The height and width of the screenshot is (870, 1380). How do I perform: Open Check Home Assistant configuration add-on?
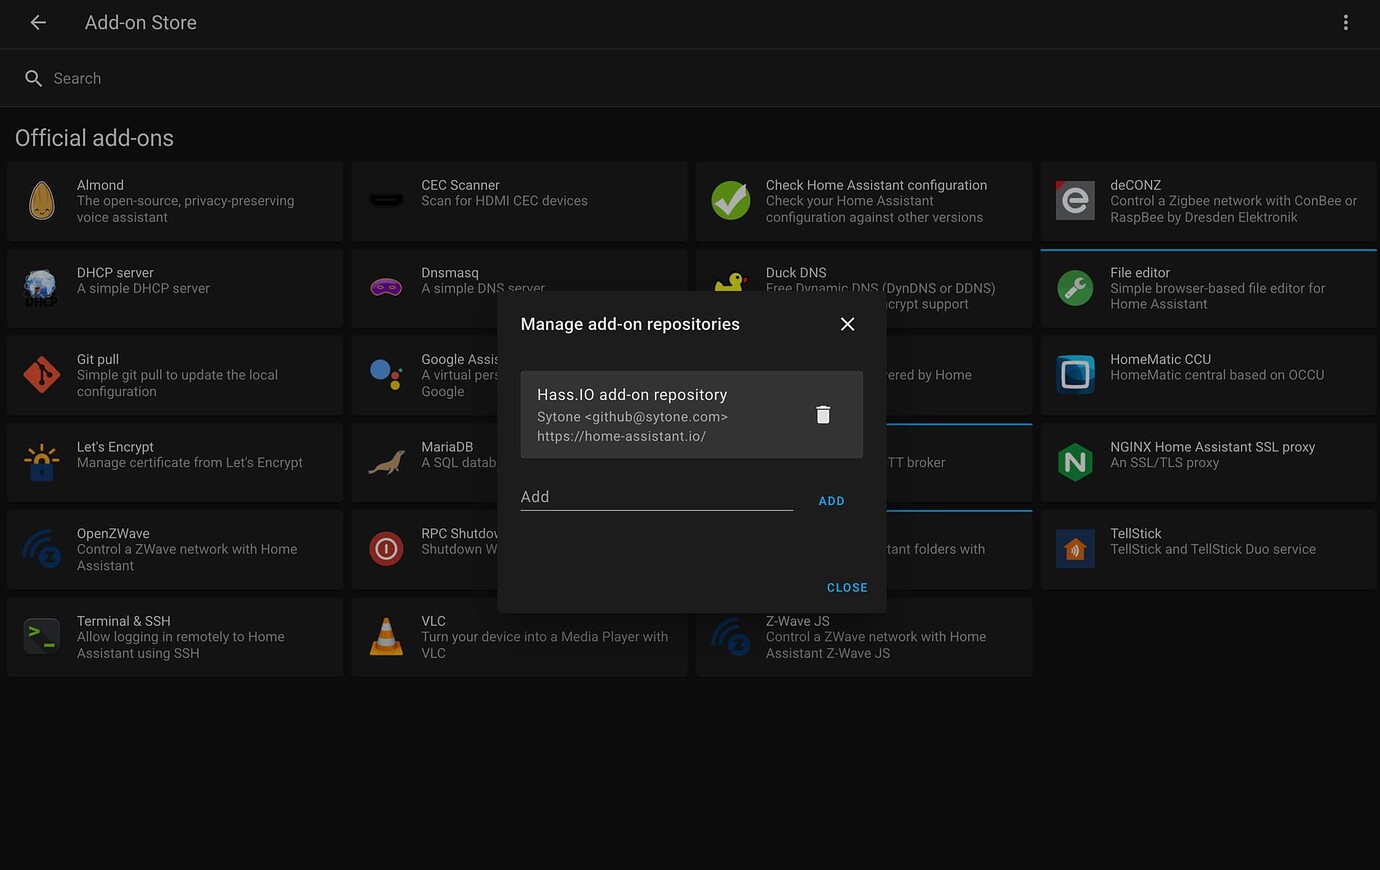tap(864, 201)
